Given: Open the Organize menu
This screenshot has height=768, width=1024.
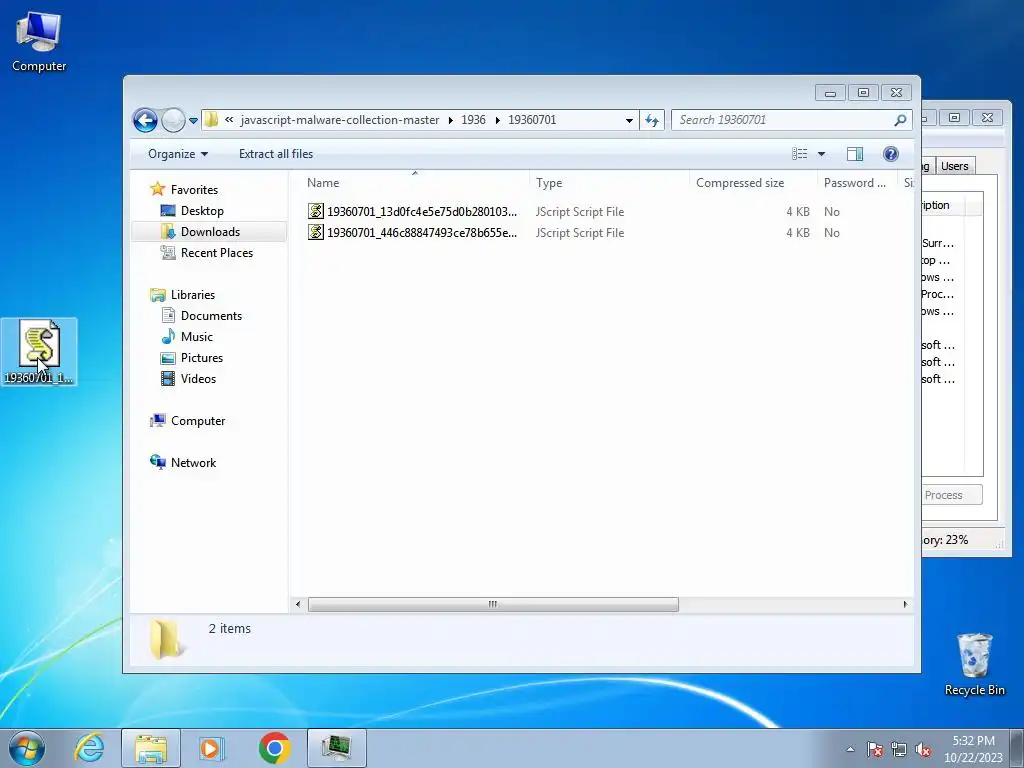Looking at the screenshot, I should [178, 154].
